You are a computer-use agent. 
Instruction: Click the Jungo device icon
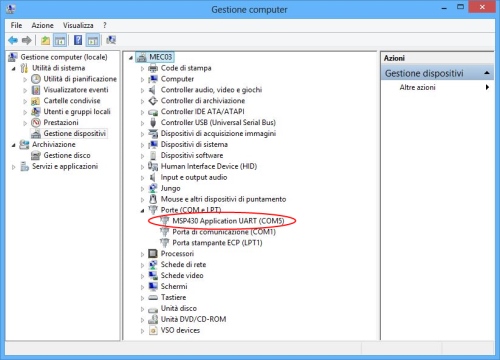153,188
